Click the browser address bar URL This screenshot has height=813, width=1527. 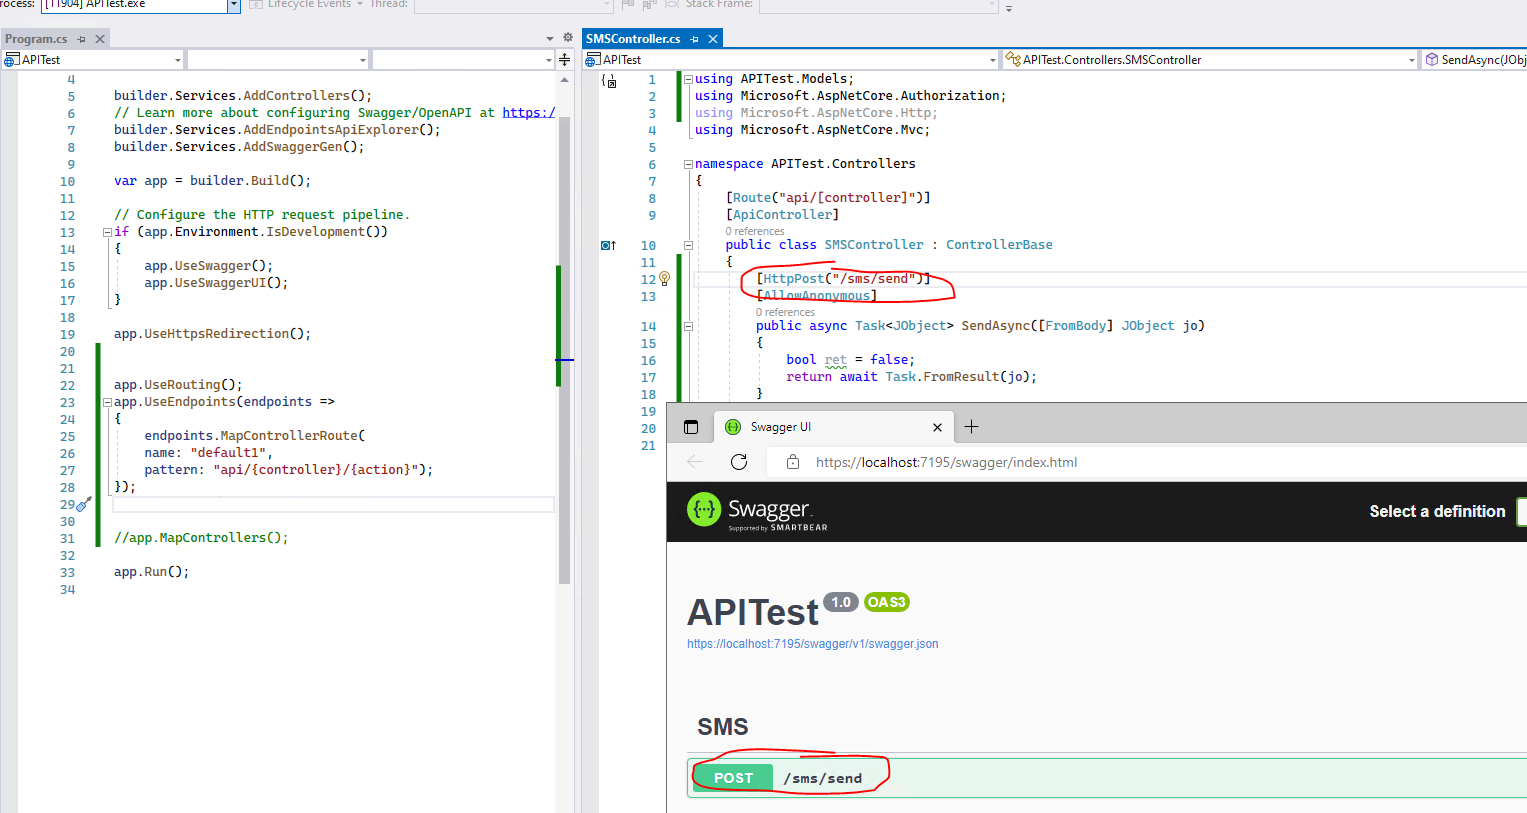946,462
